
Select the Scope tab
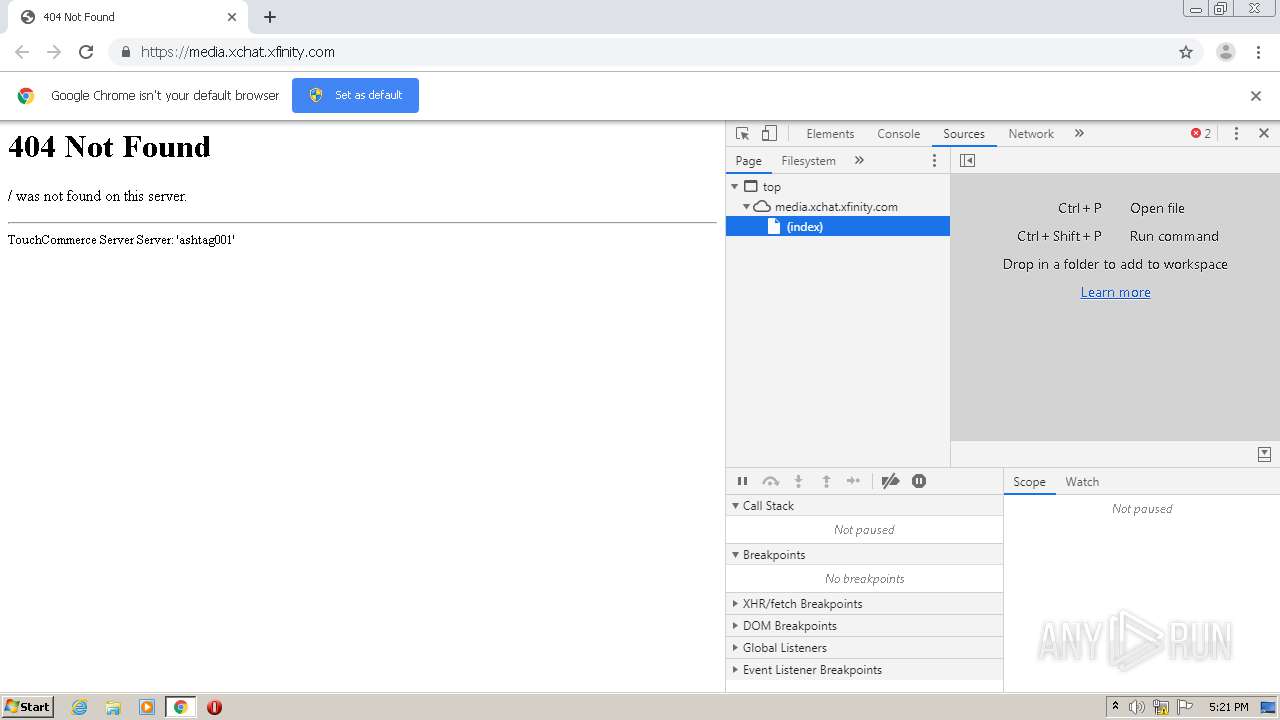click(x=1029, y=482)
